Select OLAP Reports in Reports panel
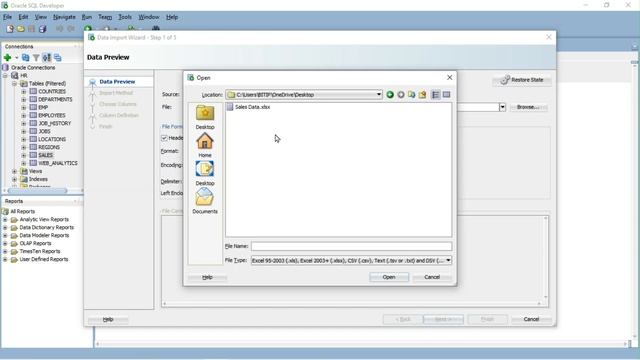Screen dimensions: 640x360 pos(35,243)
